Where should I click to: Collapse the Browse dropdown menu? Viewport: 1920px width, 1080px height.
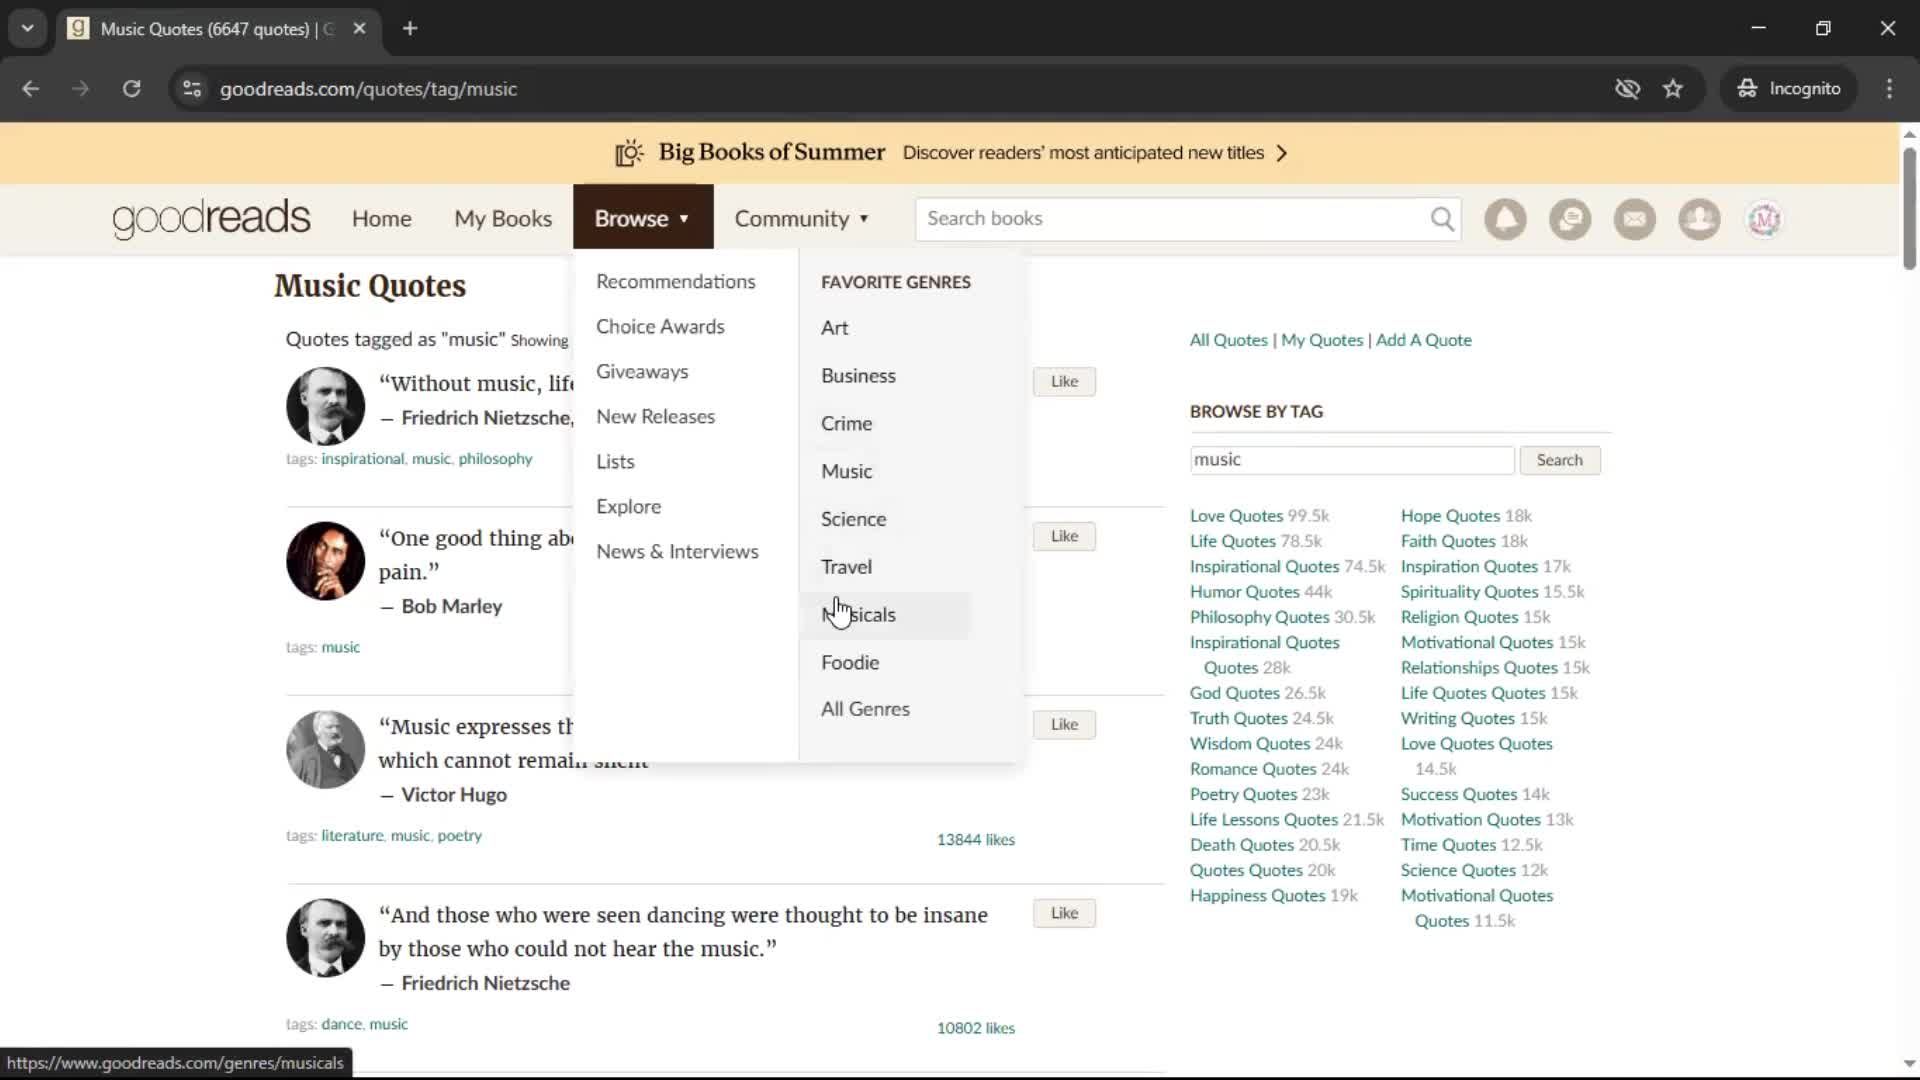pyautogui.click(x=642, y=218)
